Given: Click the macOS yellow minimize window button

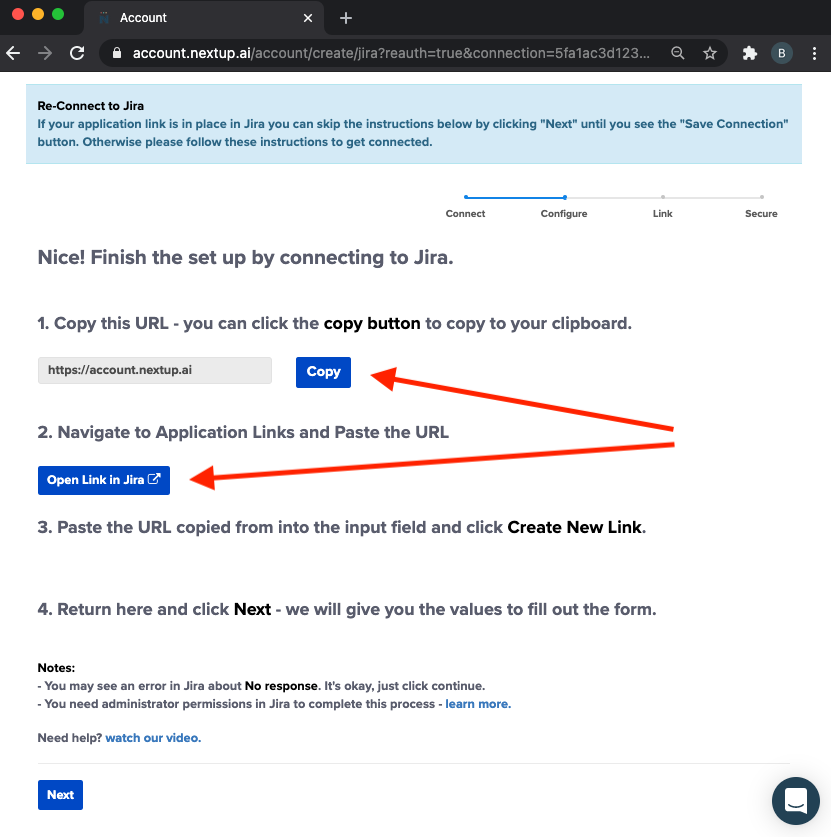Looking at the screenshot, I should [x=38, y=14].
